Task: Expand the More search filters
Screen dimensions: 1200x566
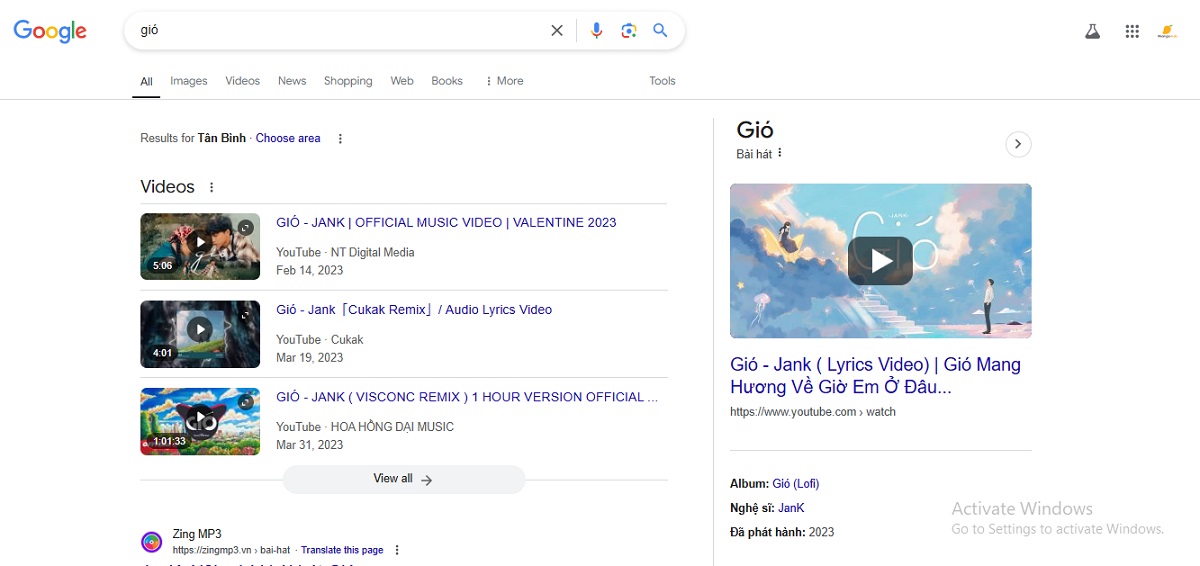Action: (504, 81)
